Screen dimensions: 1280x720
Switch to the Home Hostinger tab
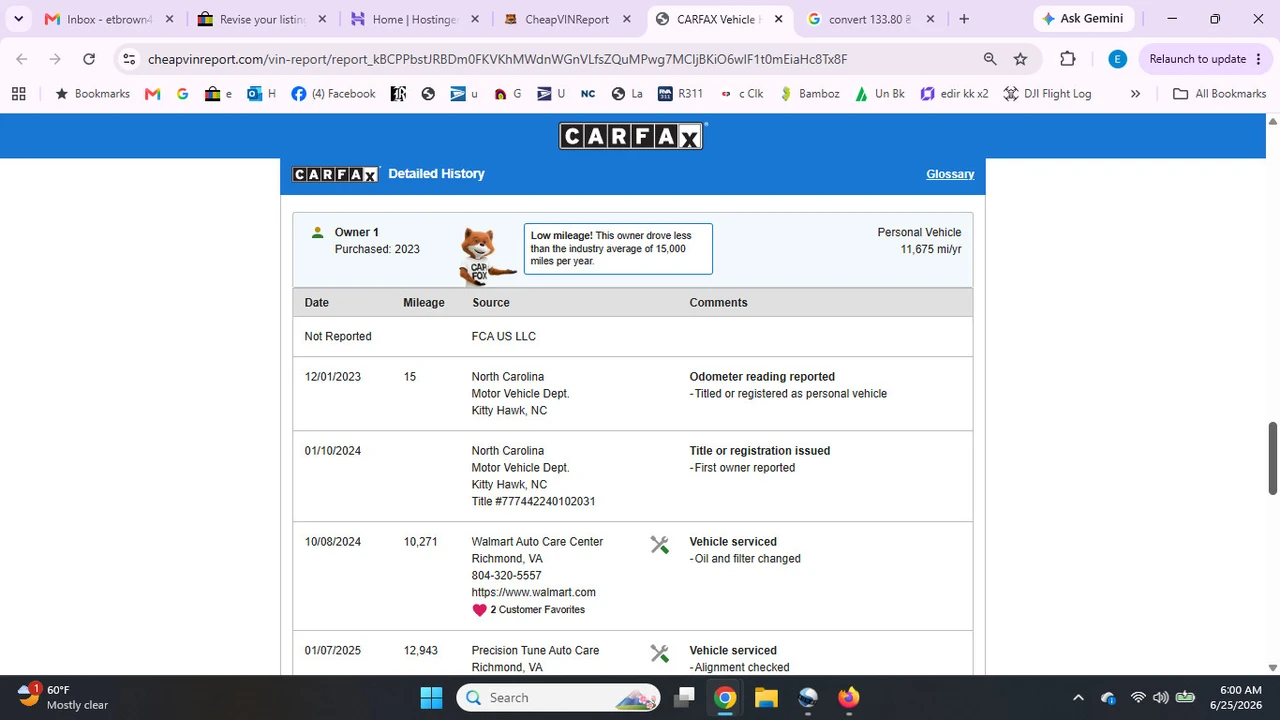[x=416, y=19]
